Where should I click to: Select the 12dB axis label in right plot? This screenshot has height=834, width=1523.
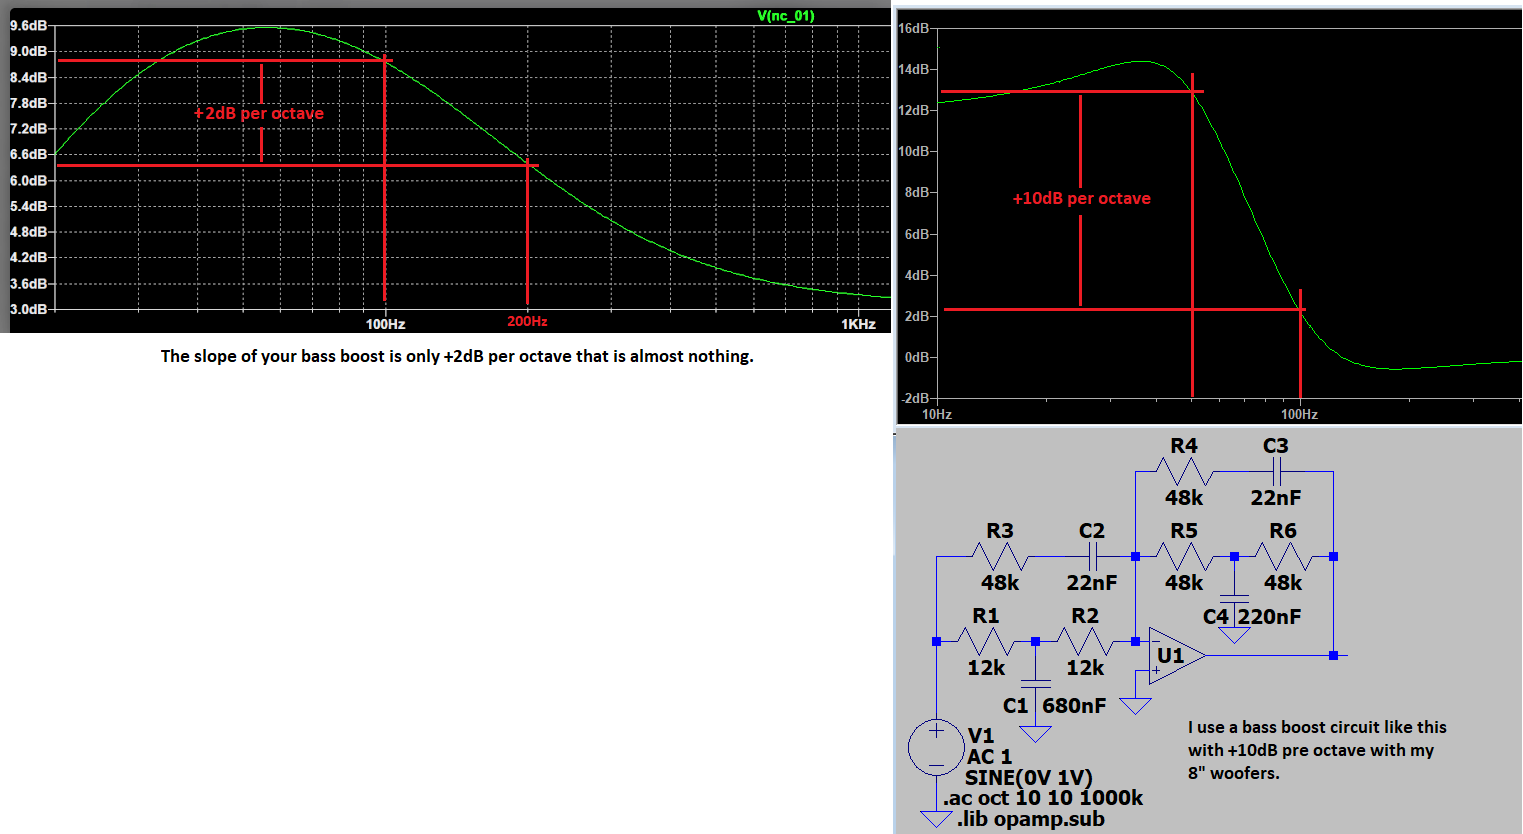[913, 110]
